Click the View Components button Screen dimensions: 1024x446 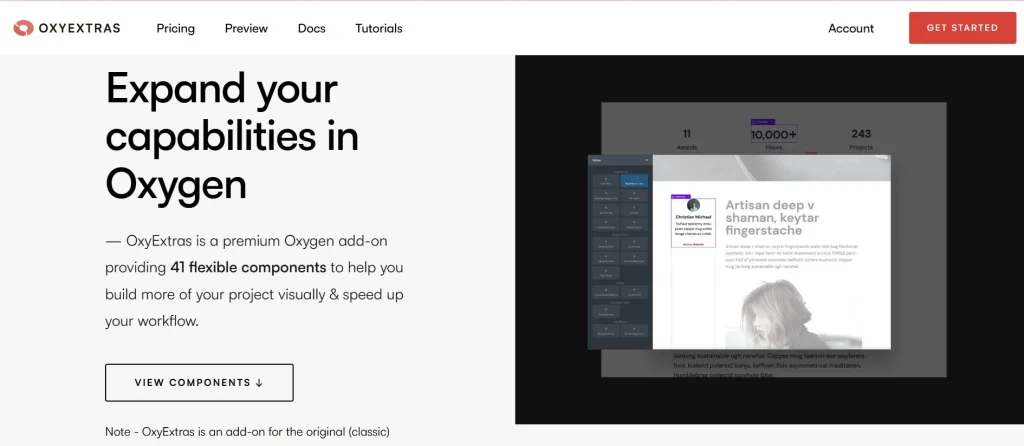coord(199,383)
